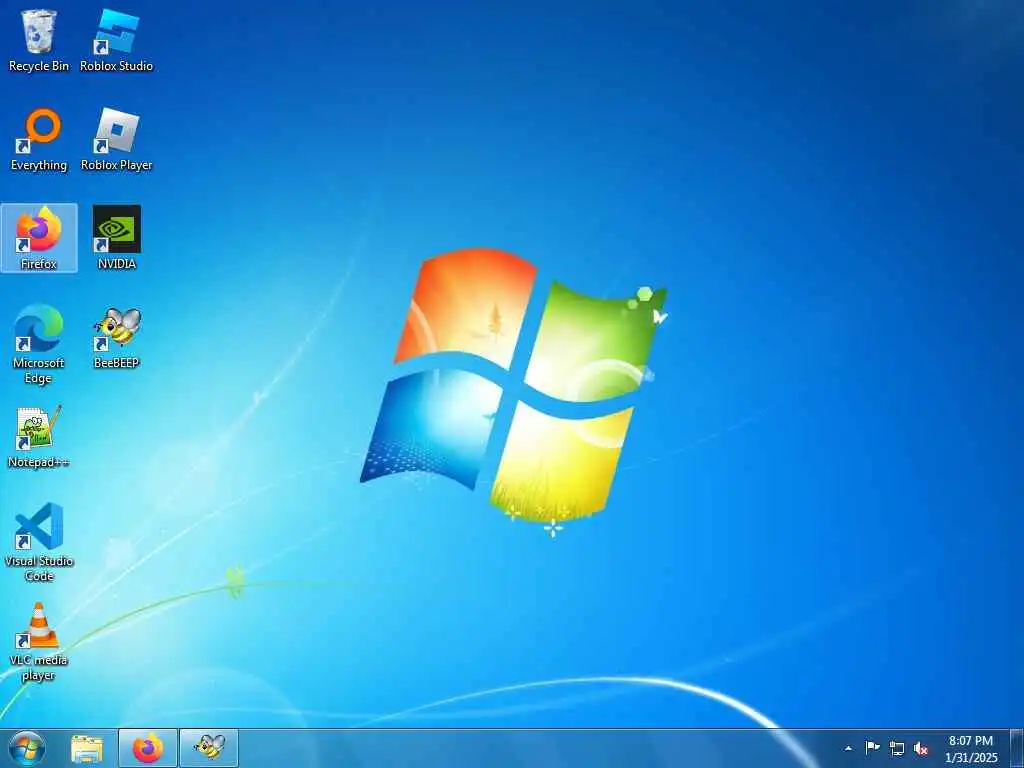Open the Windows Start menu orb
1024x768 pixels.
27,748
